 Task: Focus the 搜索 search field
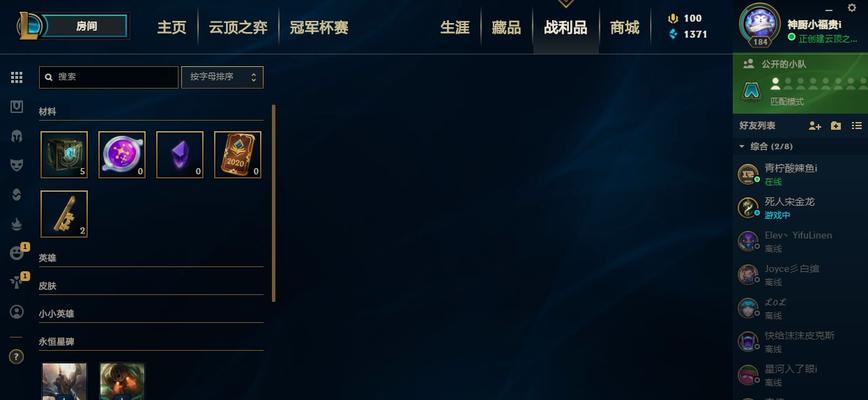108,77
